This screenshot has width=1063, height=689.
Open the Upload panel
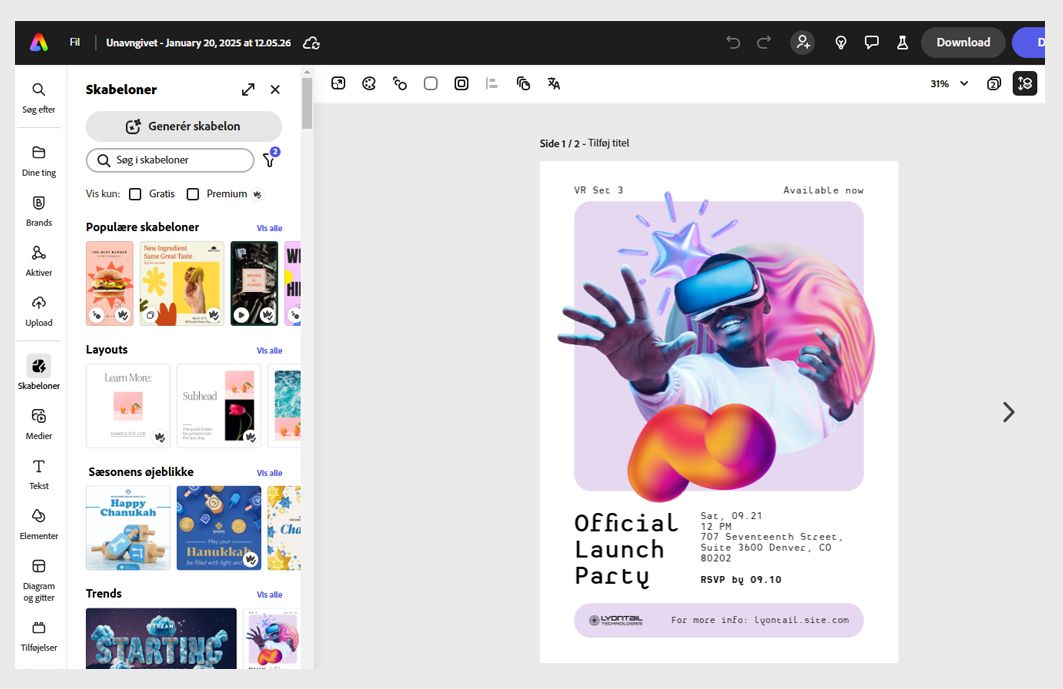(38, 312)
